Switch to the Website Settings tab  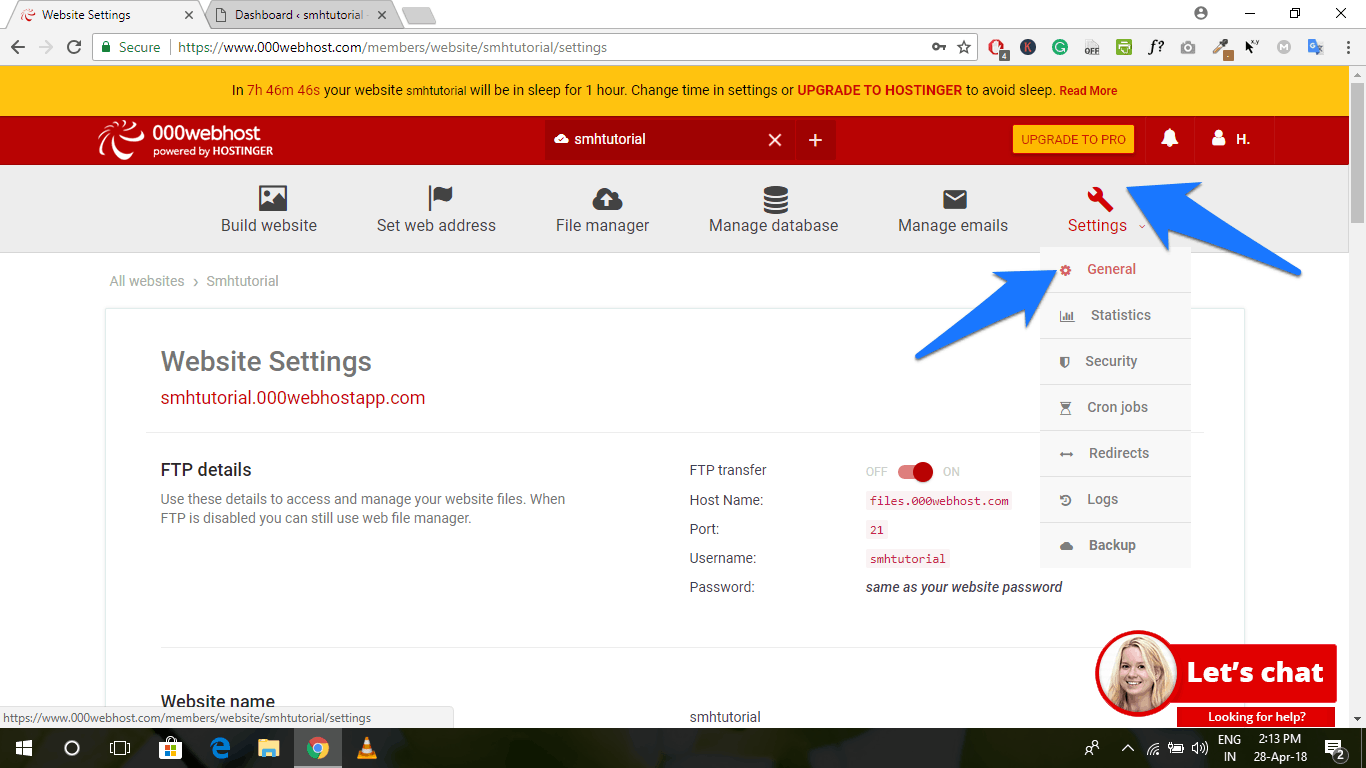pos(105,15)
